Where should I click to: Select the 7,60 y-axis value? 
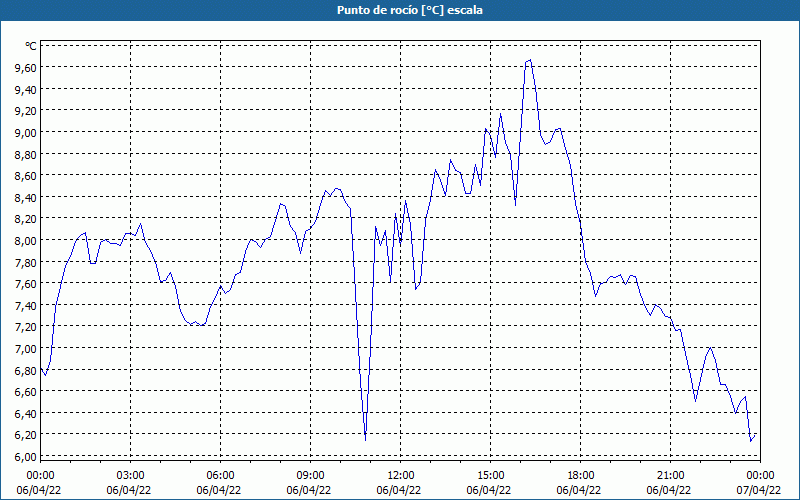(26, 284)
